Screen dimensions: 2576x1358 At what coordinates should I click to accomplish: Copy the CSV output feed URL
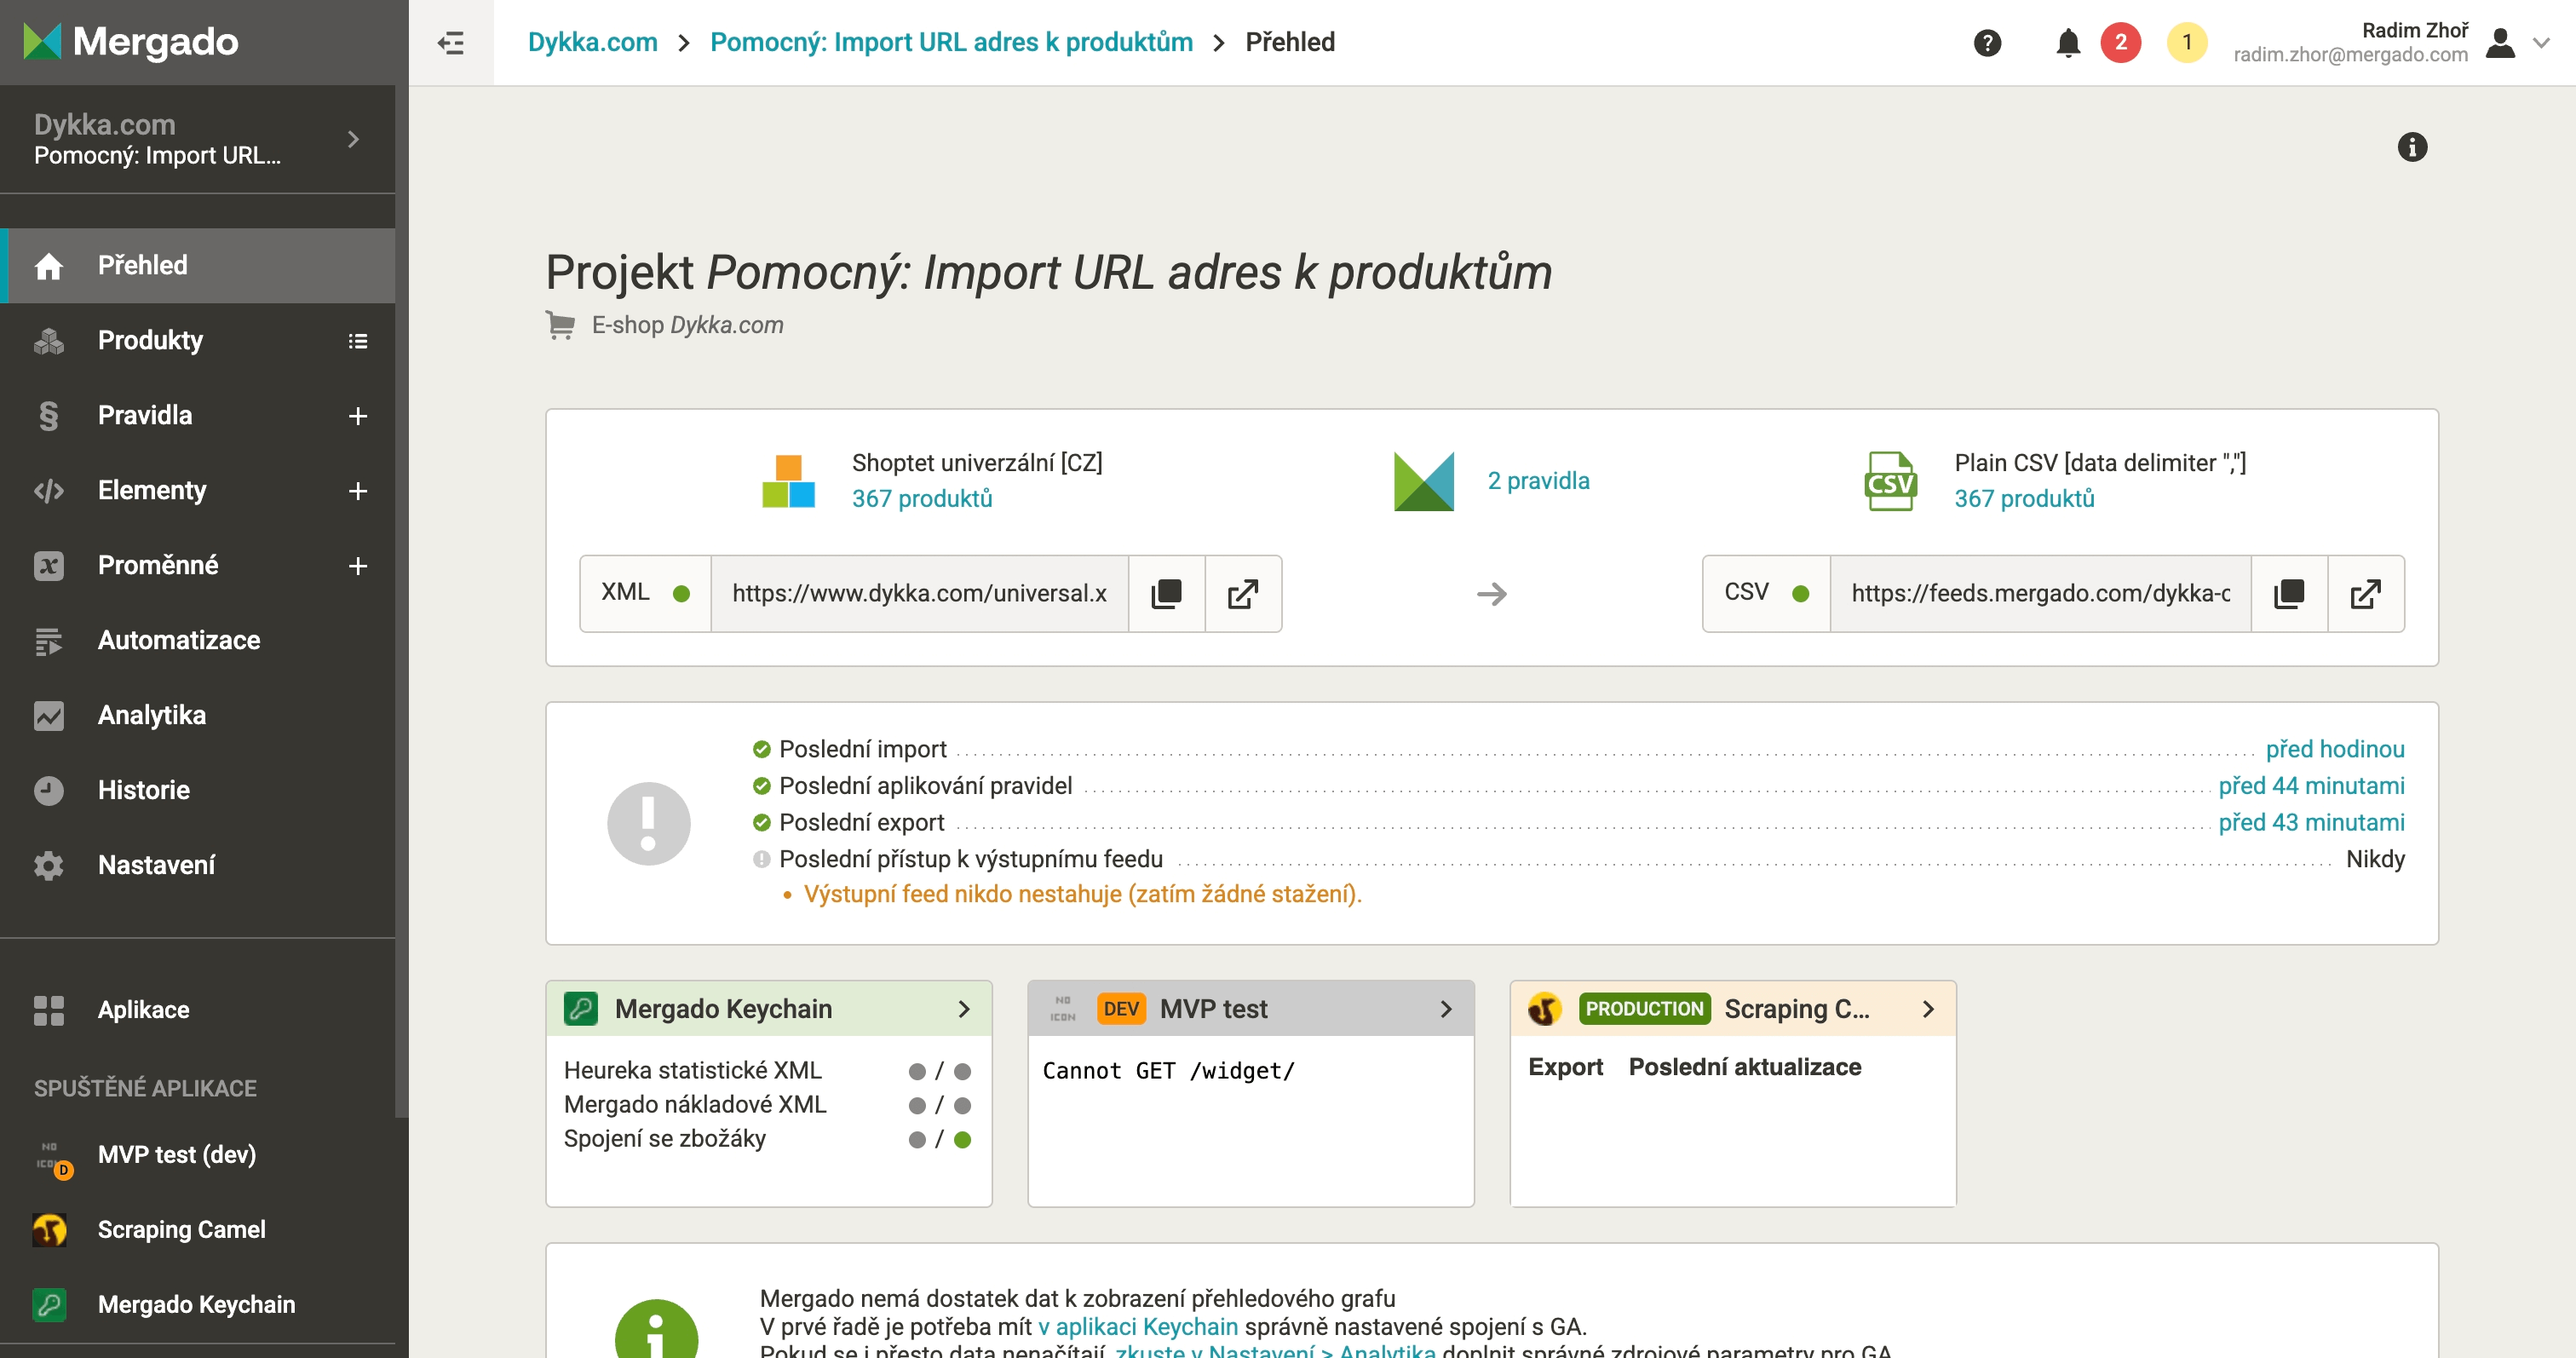(2289, 593)
